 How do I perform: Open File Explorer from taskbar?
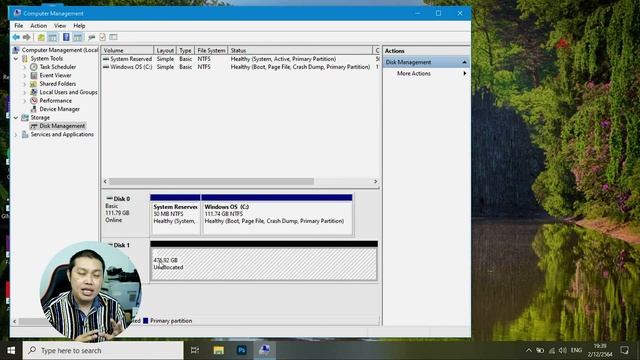[x=218, y=350]
